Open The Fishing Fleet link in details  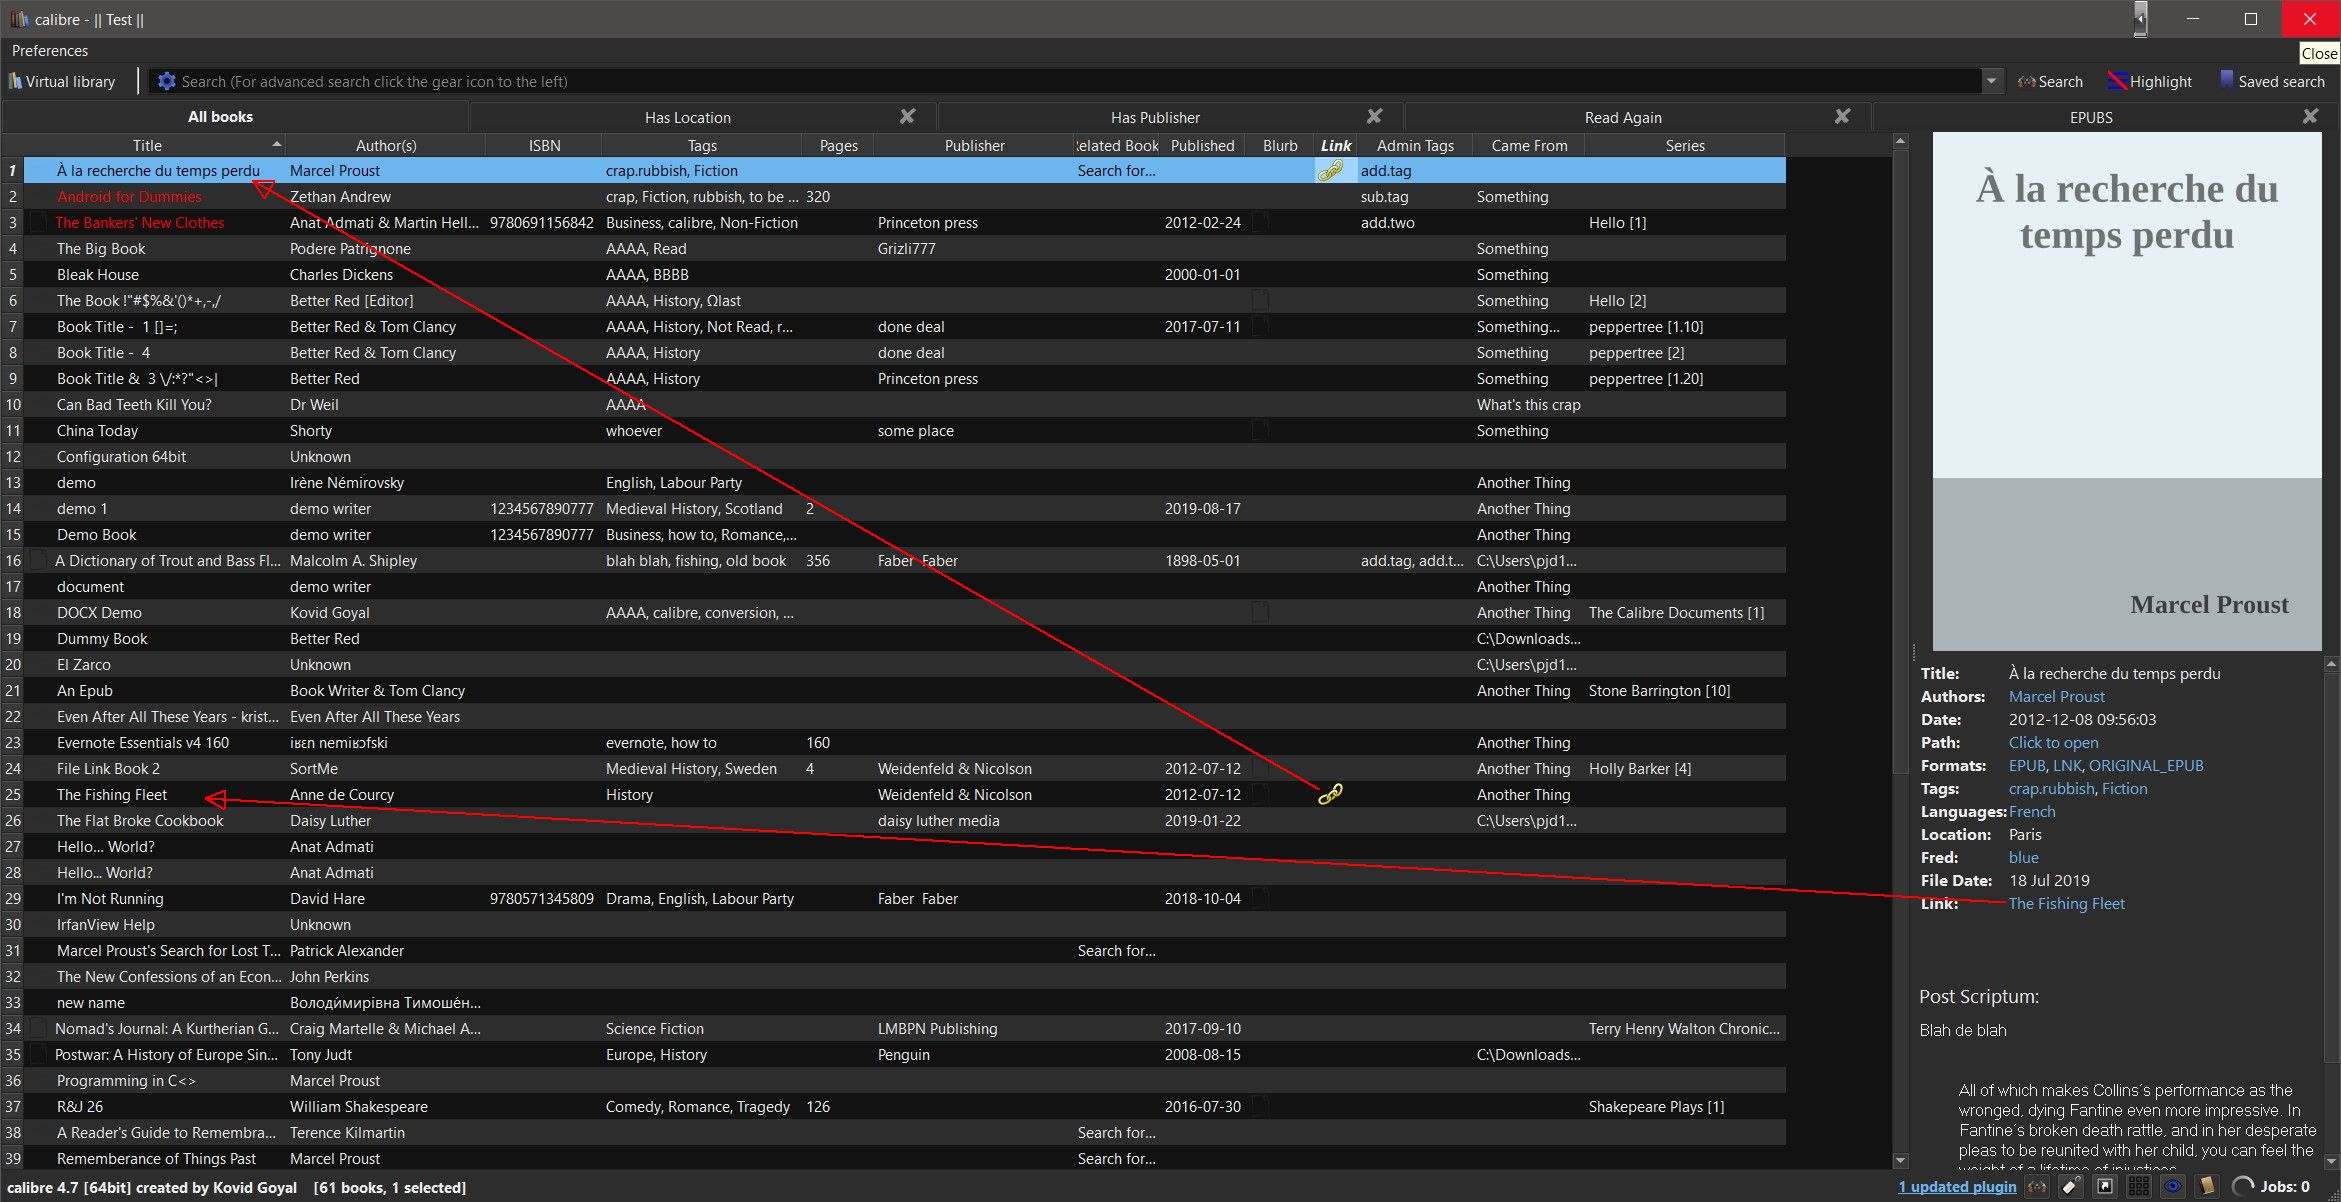[2066, 904]
